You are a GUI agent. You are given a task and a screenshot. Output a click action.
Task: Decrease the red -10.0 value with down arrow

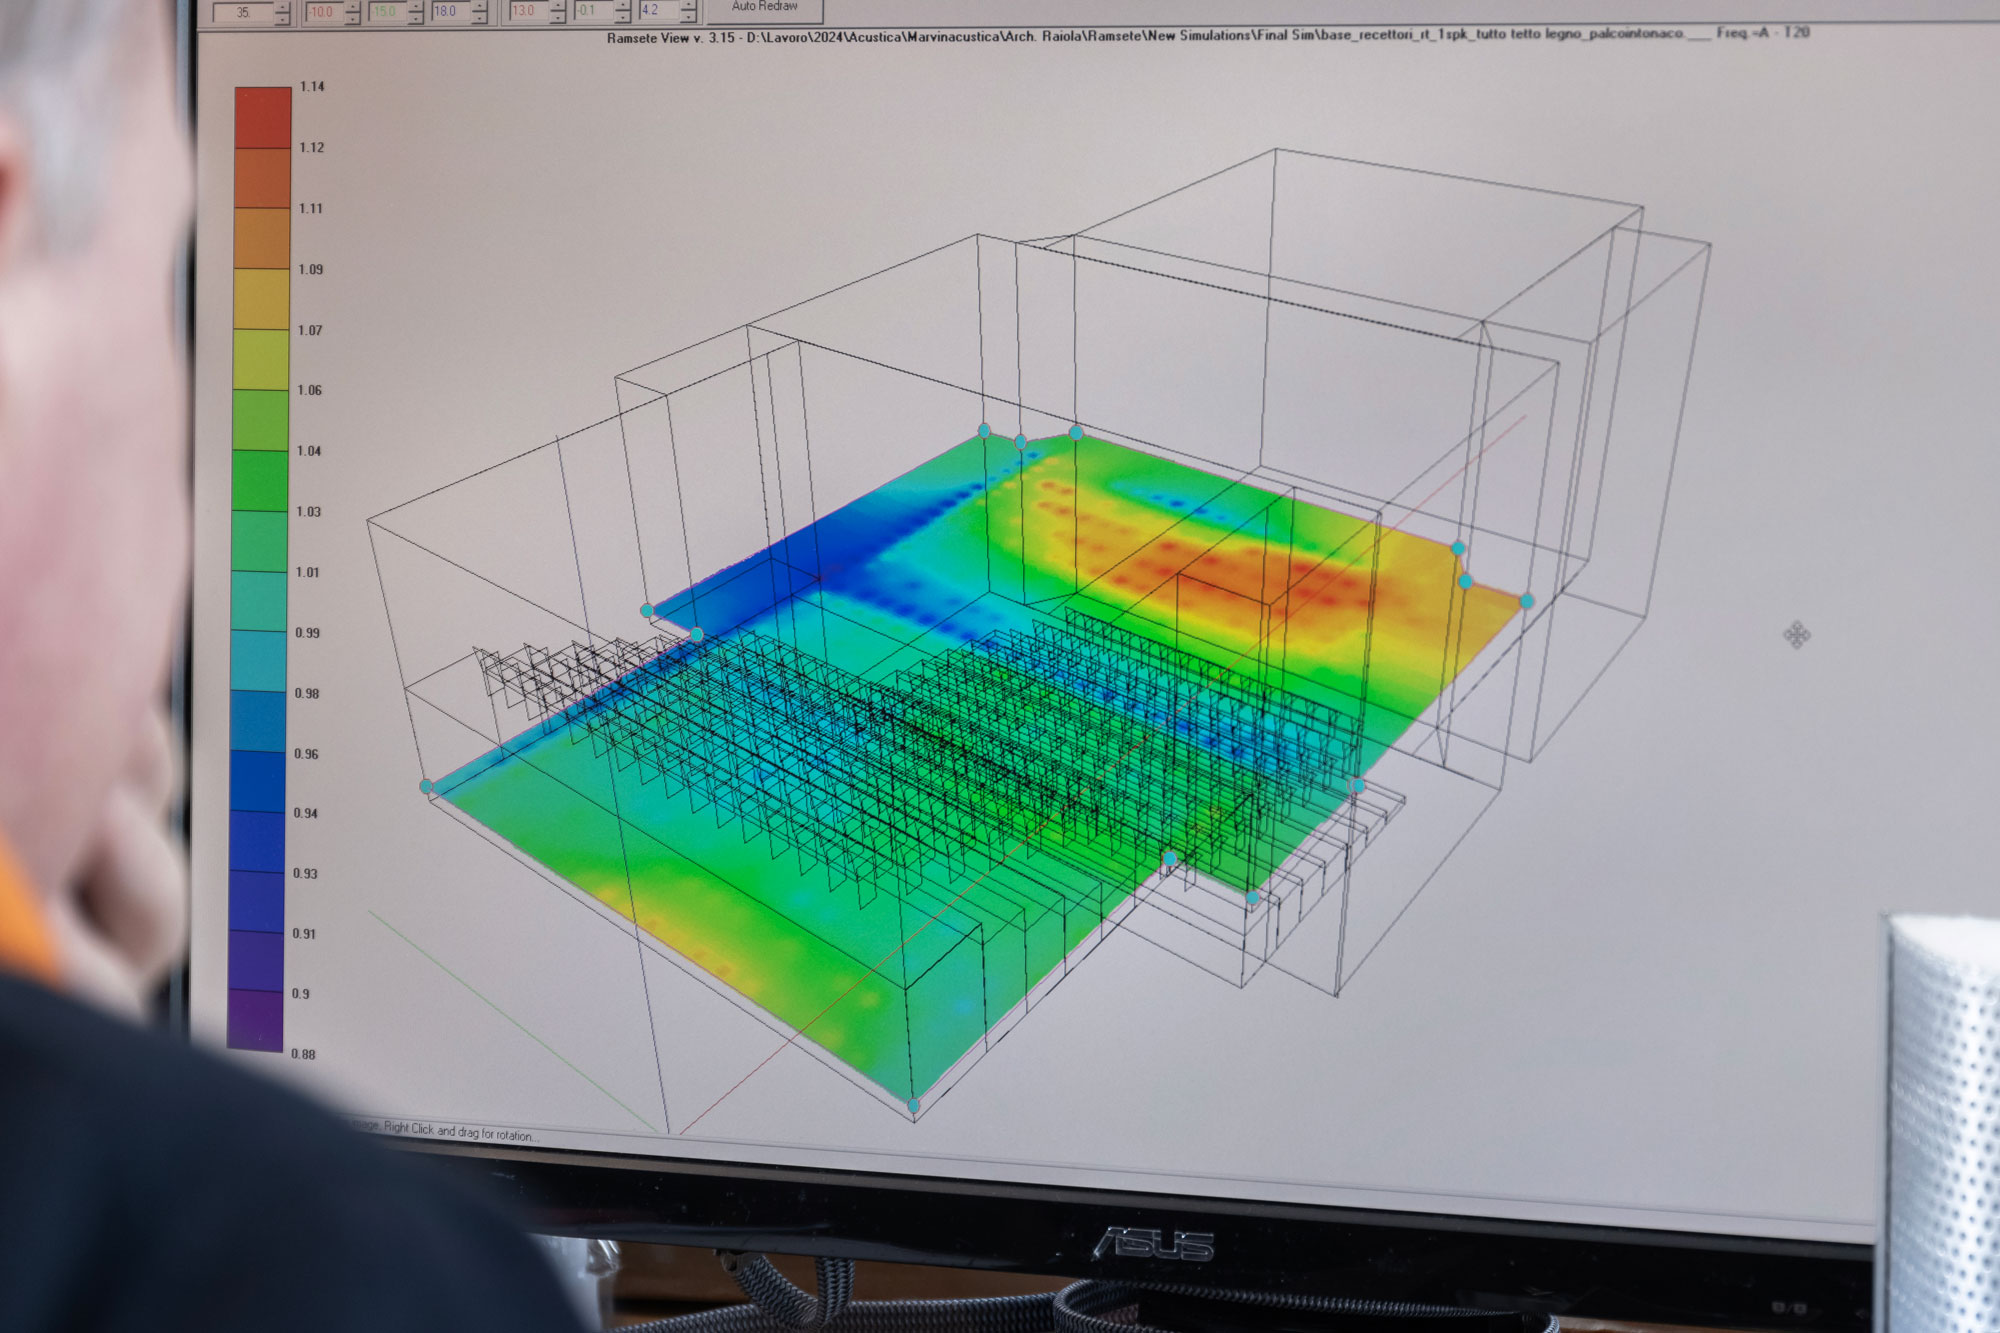(352, 18)
